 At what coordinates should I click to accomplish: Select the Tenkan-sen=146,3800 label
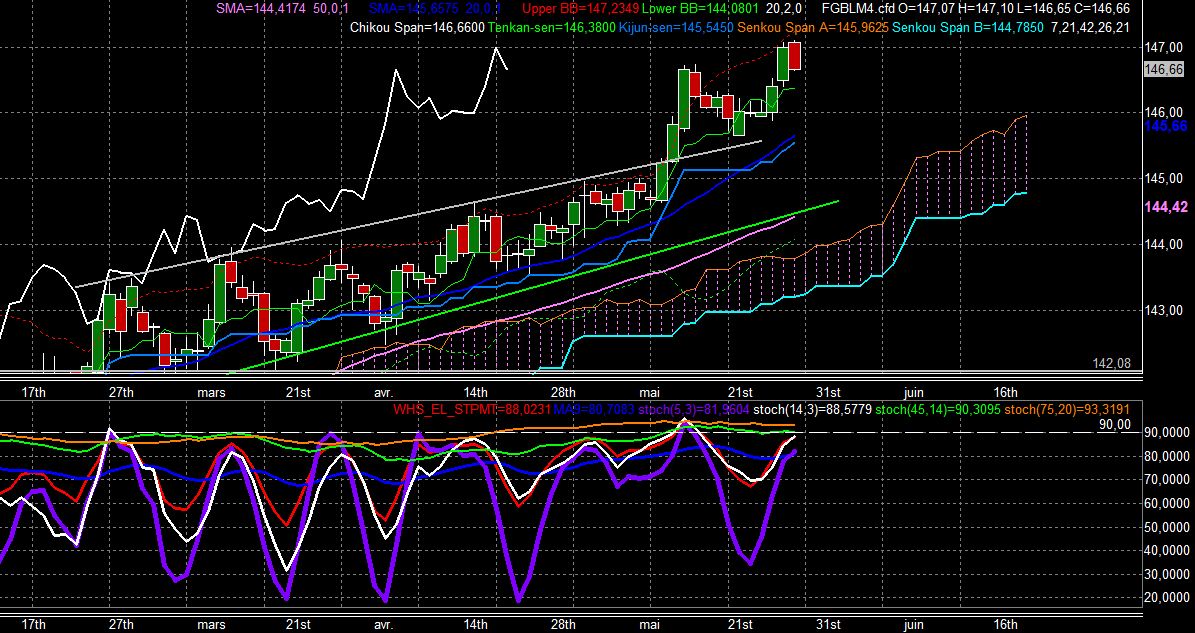pos(553,27)
